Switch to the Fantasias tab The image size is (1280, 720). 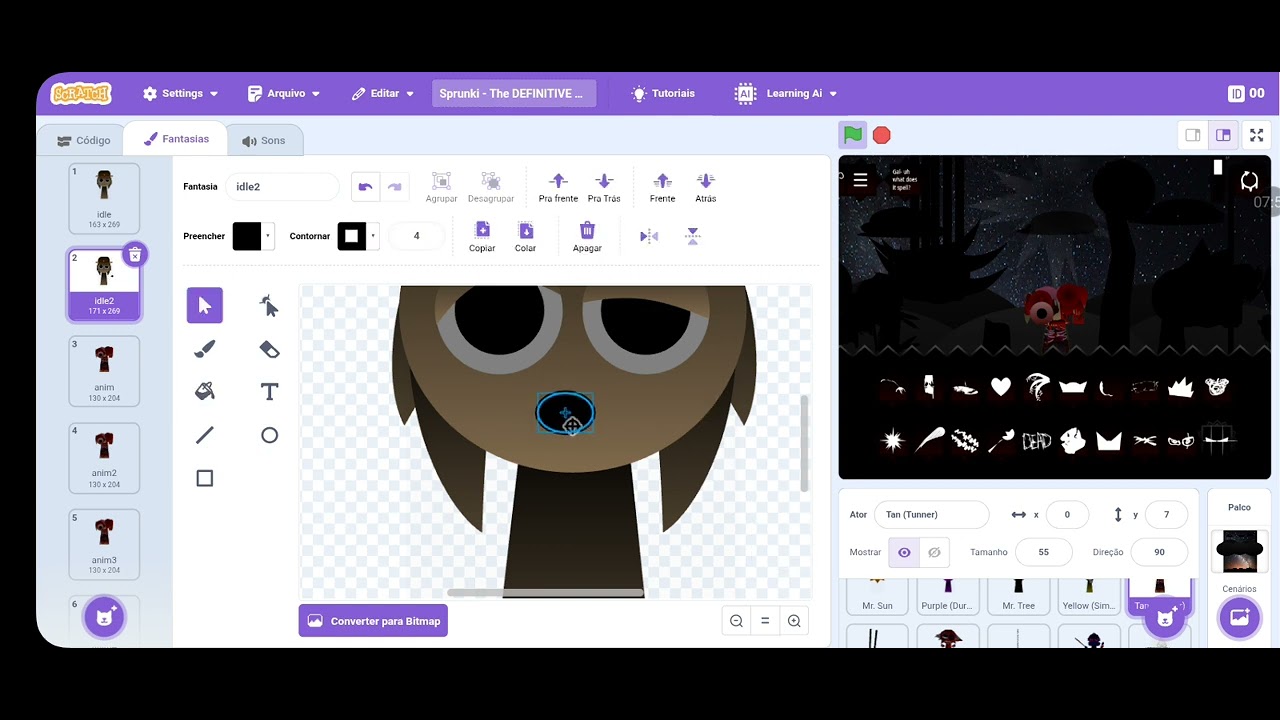click(x=176, y=139)
